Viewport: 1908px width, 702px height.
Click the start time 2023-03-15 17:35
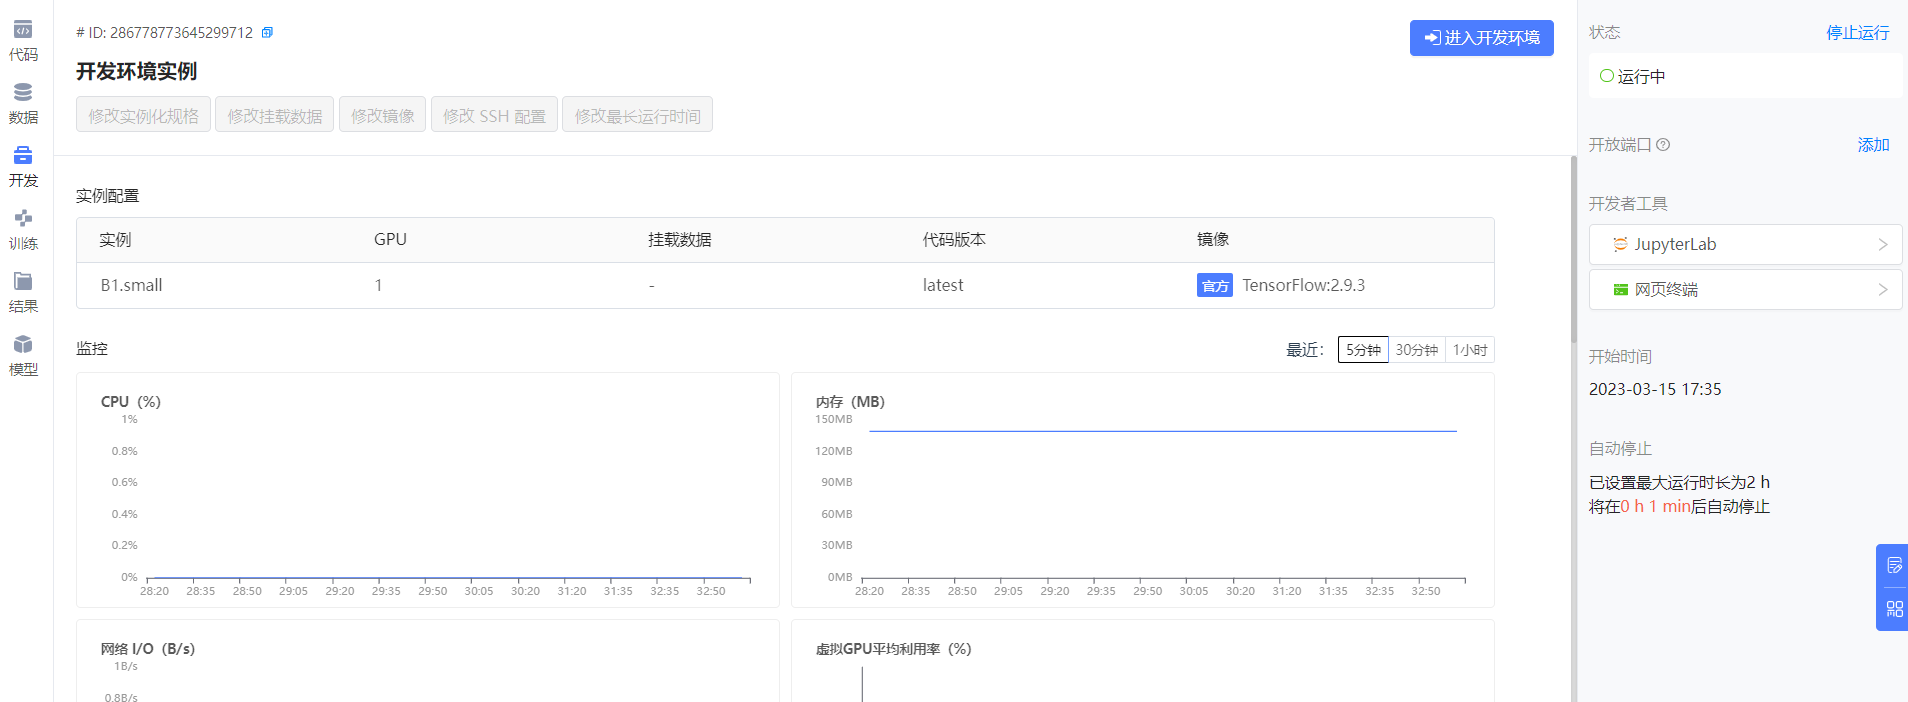1655,389
